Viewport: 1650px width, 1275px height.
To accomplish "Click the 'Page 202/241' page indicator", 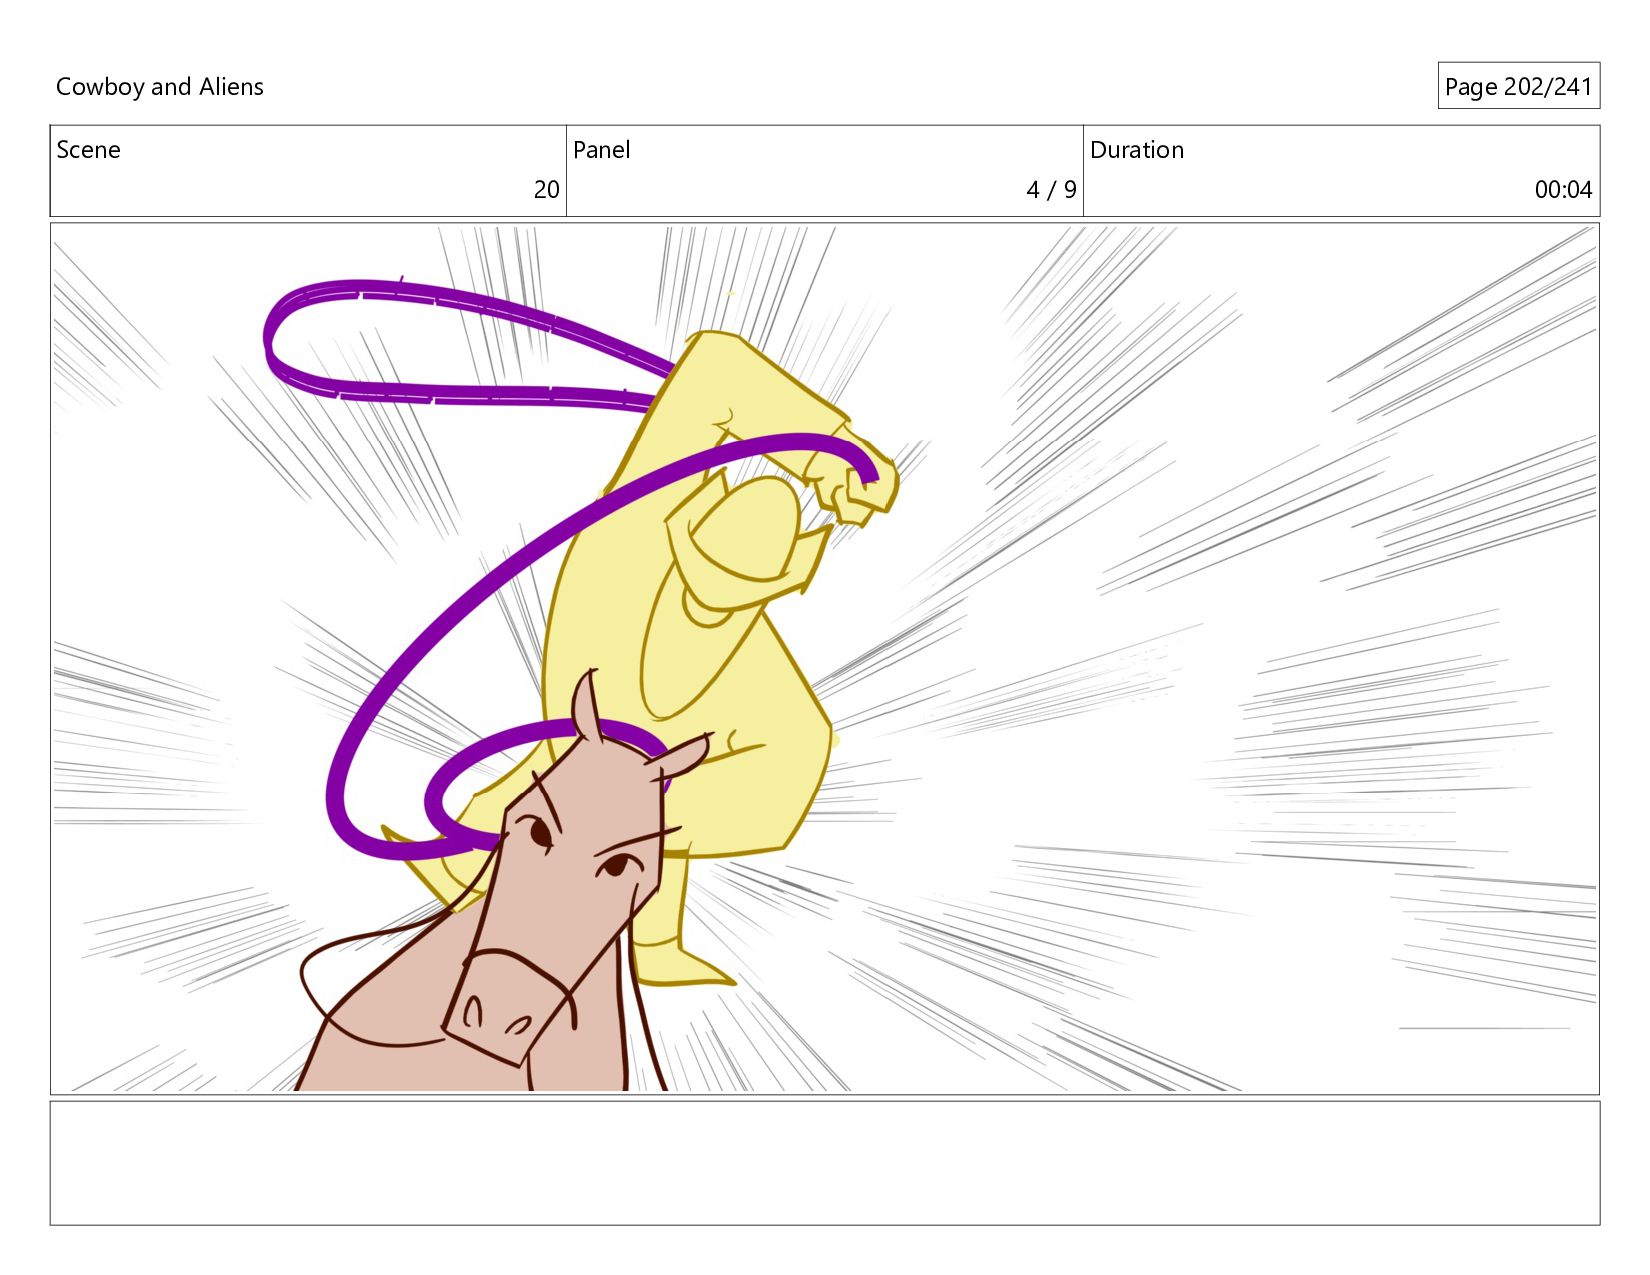I will pyautogui.click(x=1518, y=87).
